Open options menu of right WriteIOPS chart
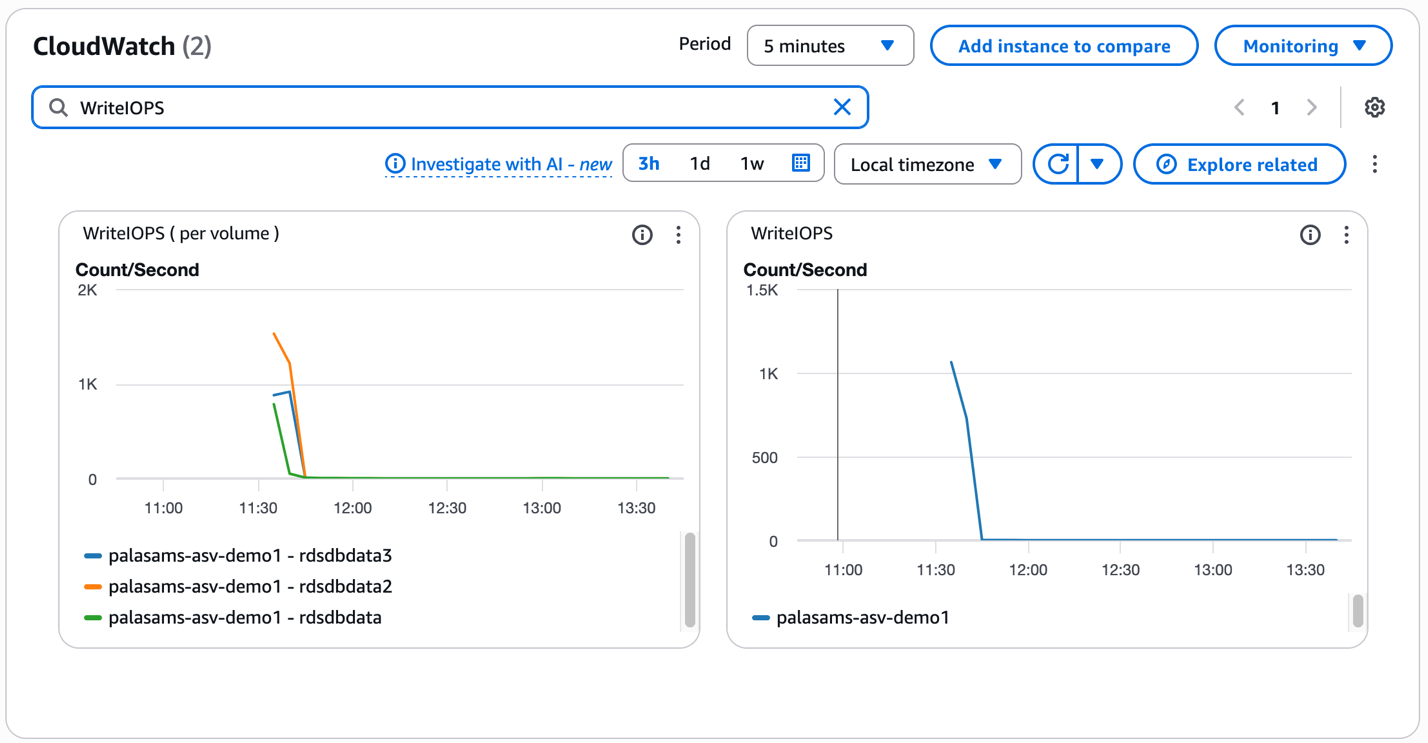Screen dimensions: 1428x743 1346,235
